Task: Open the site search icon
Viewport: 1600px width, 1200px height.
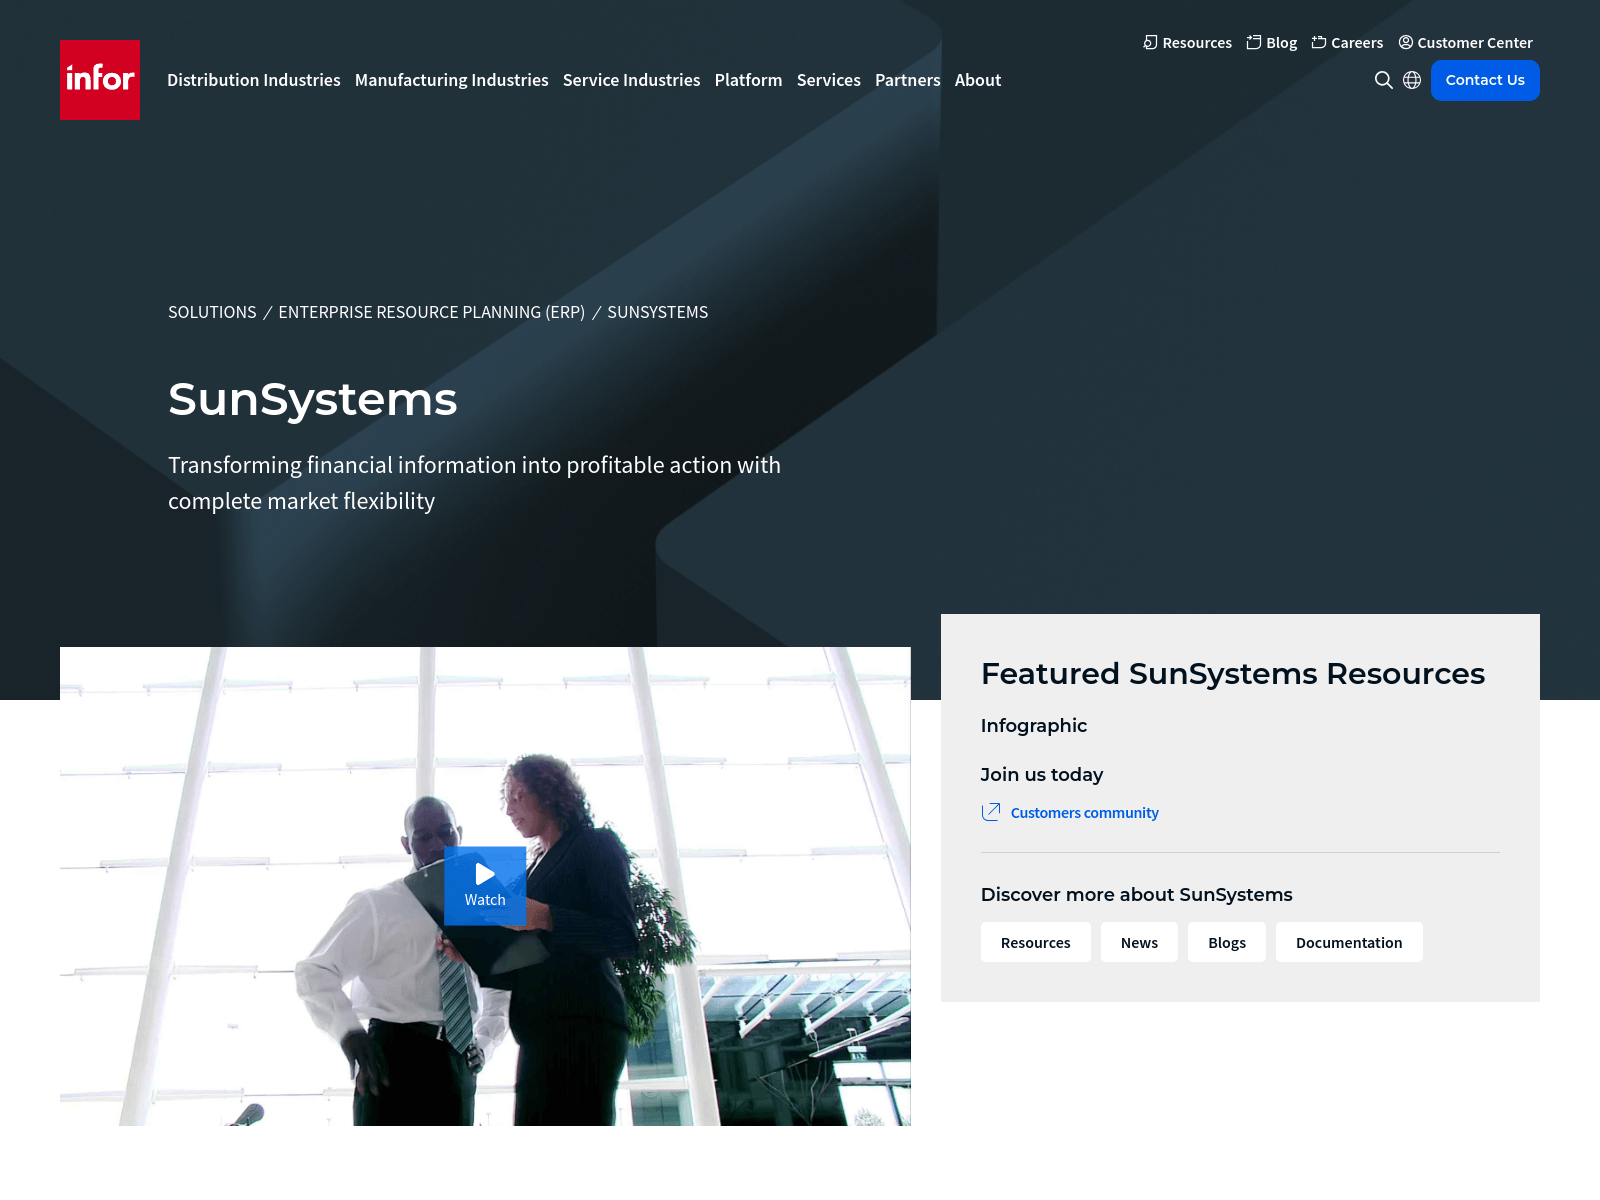Action: click(1384, 80)
